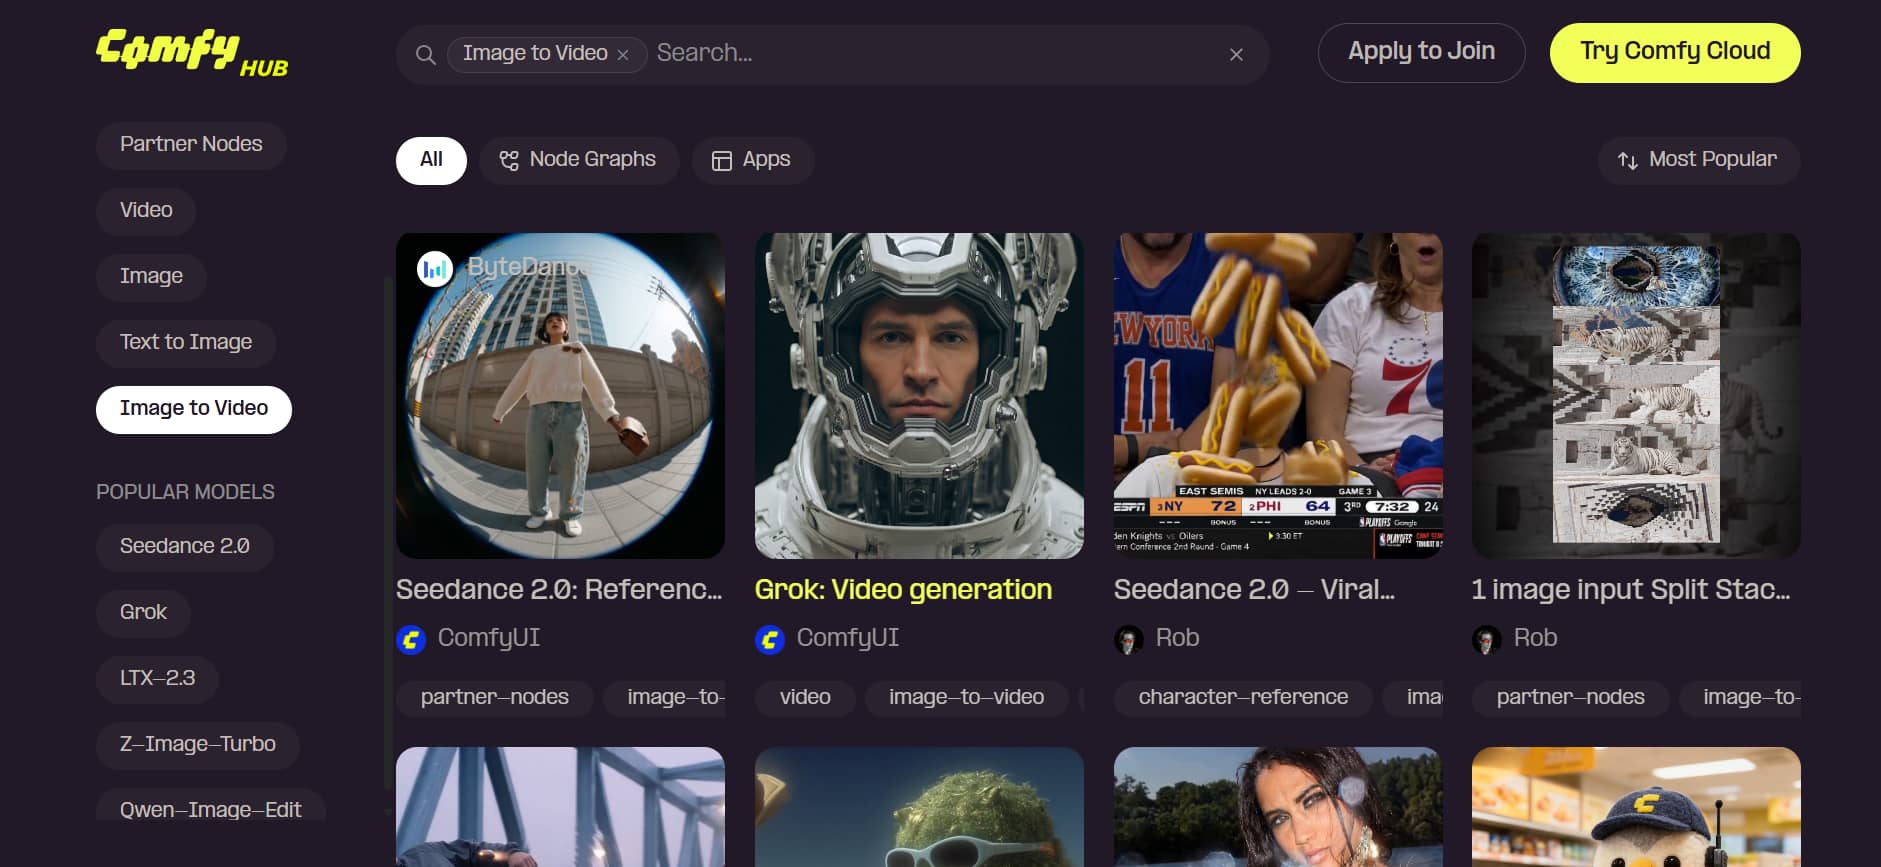Open the Seedance 2.0 – Viral title link
The height and width of the screenshot is (867, 1881).
pos(1254,590)
